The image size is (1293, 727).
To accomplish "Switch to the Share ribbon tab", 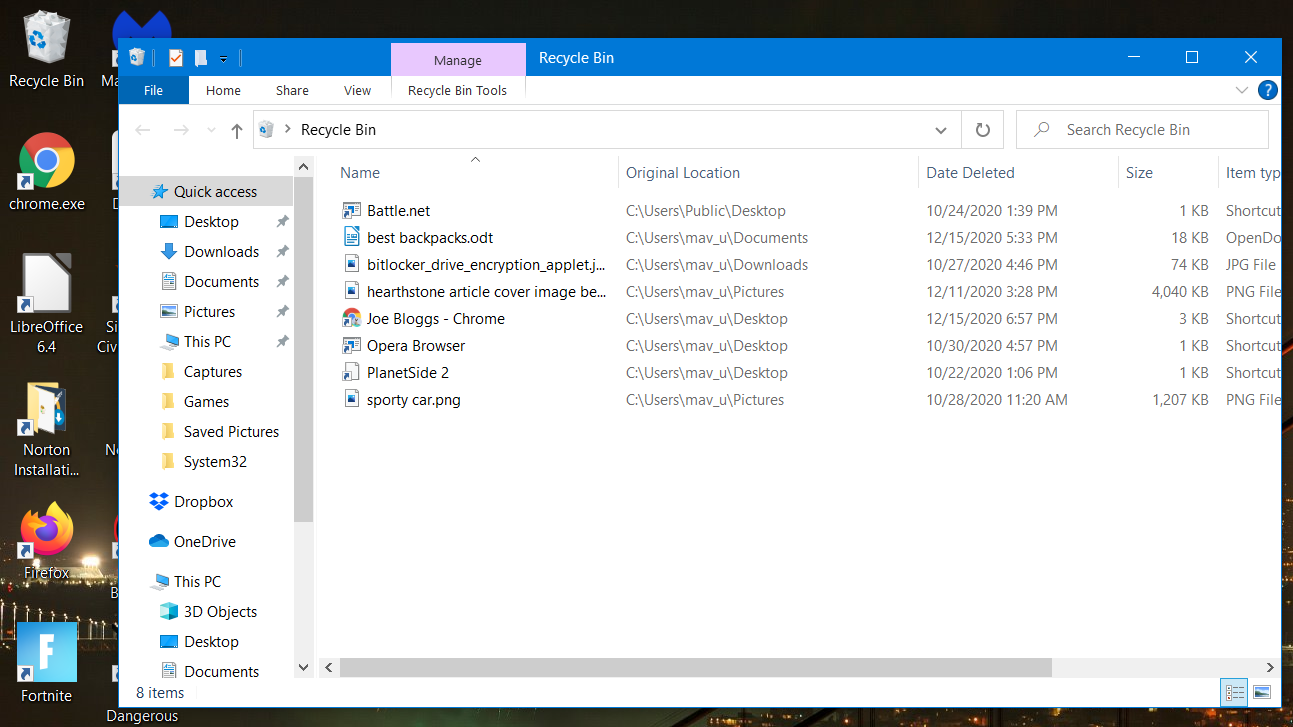I will pos(292,90).
